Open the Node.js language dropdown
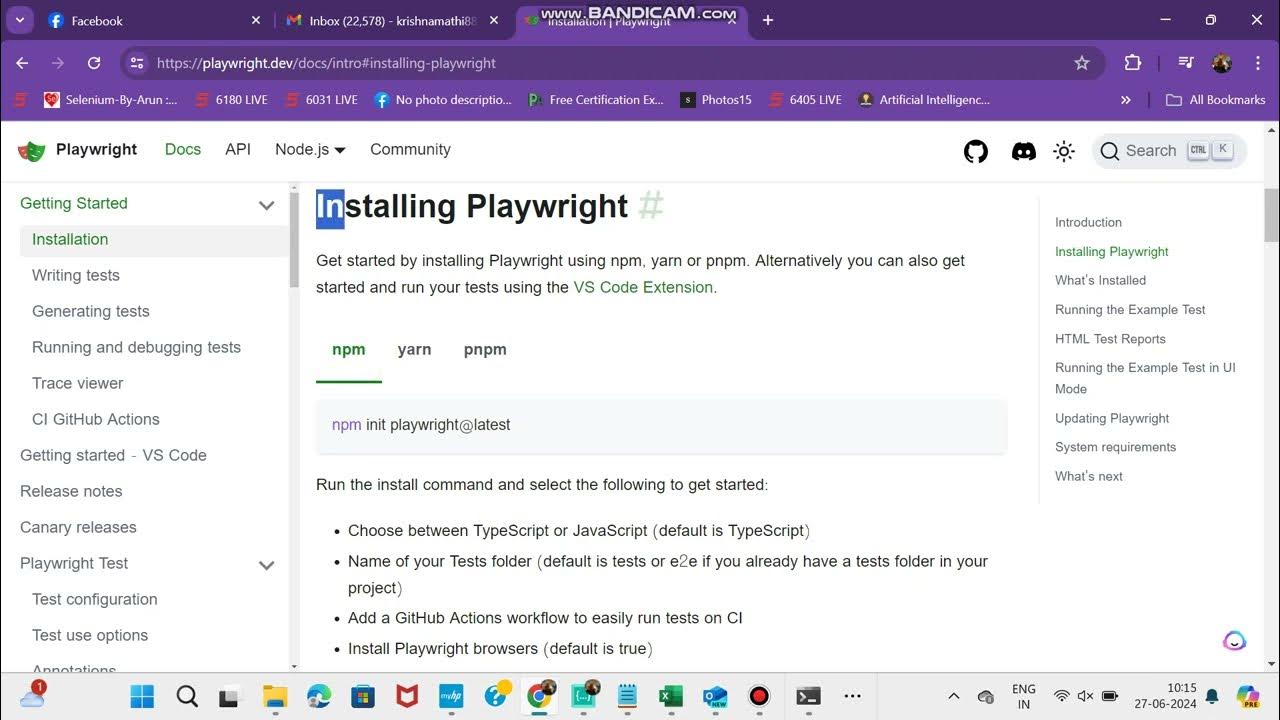 tap(310, 149)
